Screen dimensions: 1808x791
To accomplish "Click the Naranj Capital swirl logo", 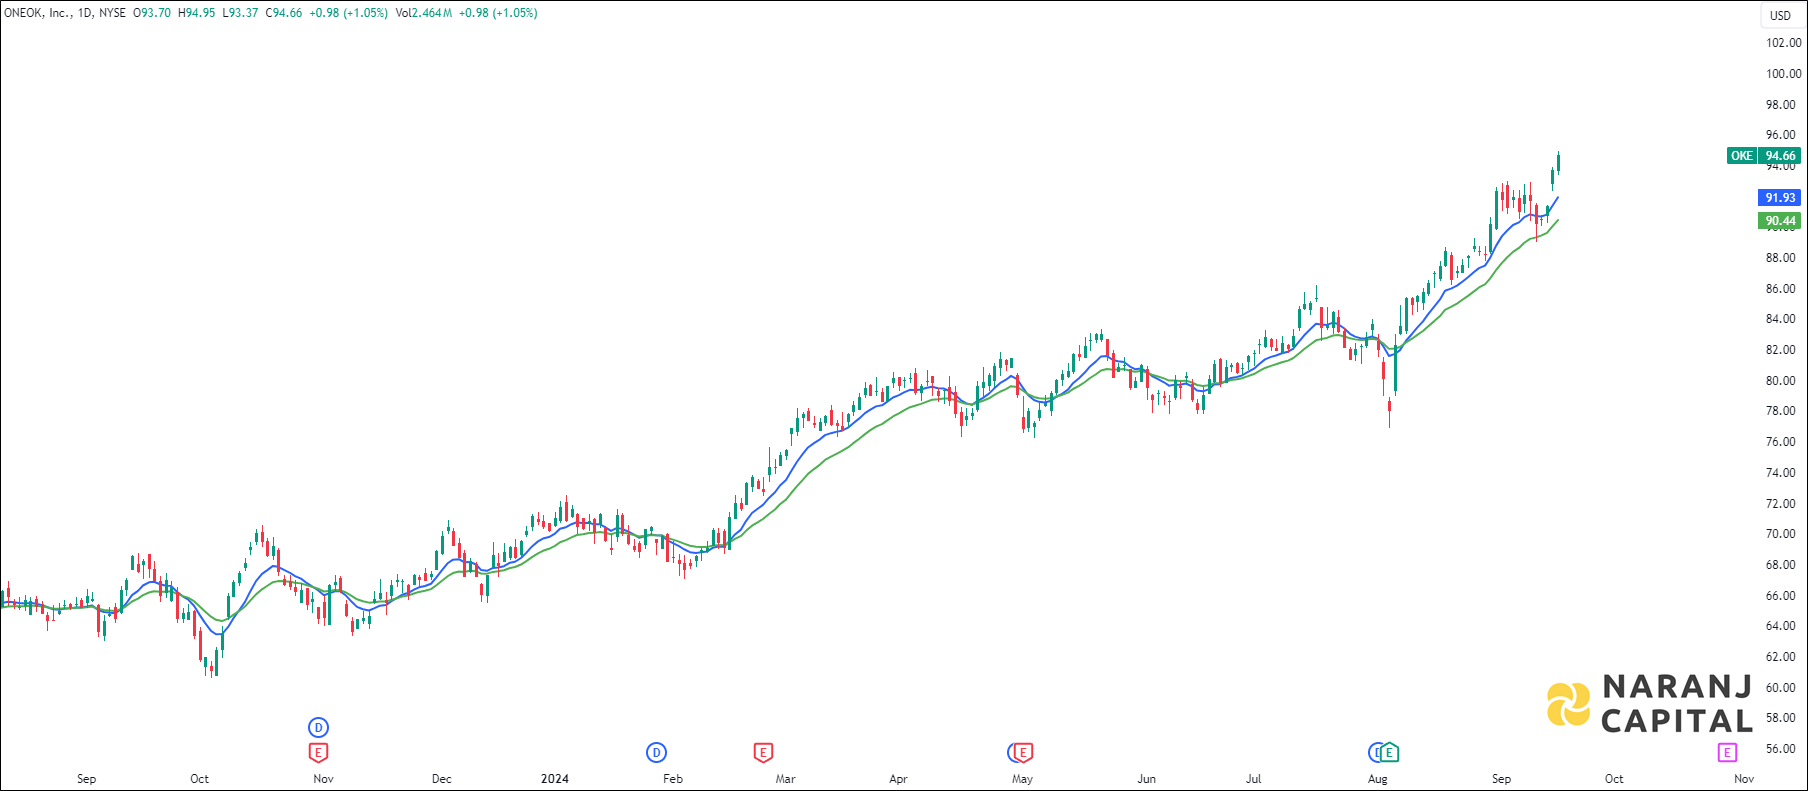I will tap(1568, 704).
